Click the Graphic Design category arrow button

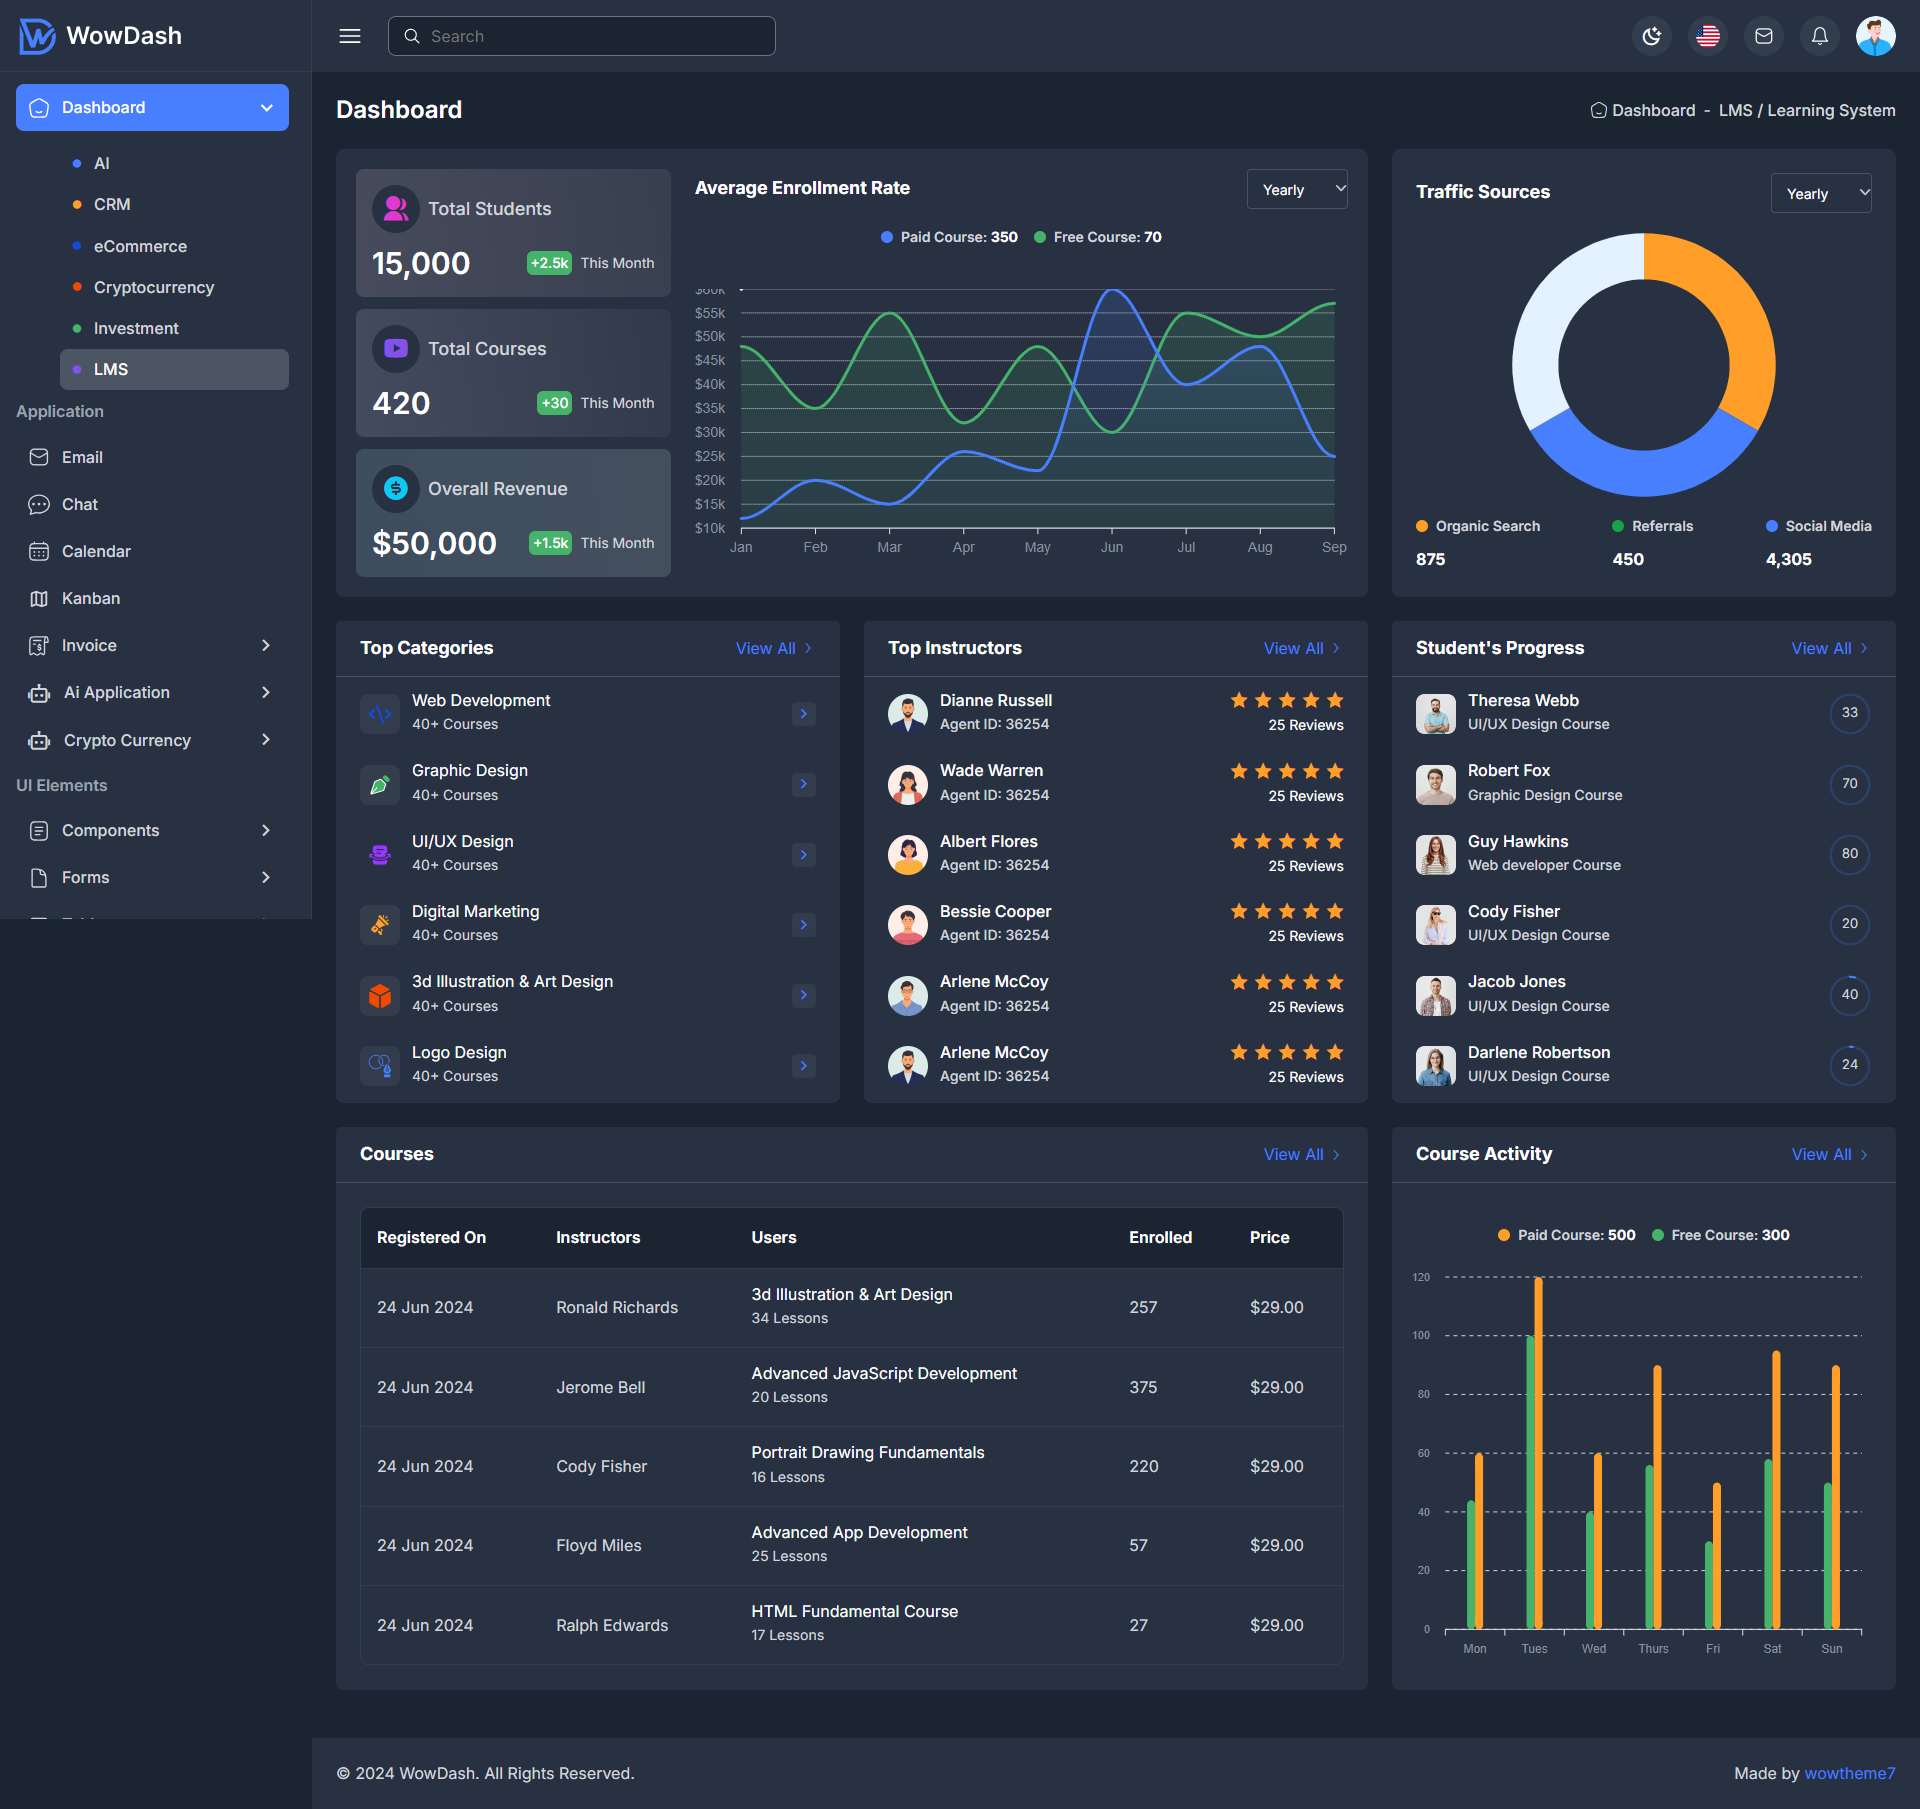click(x=803, y=784)
